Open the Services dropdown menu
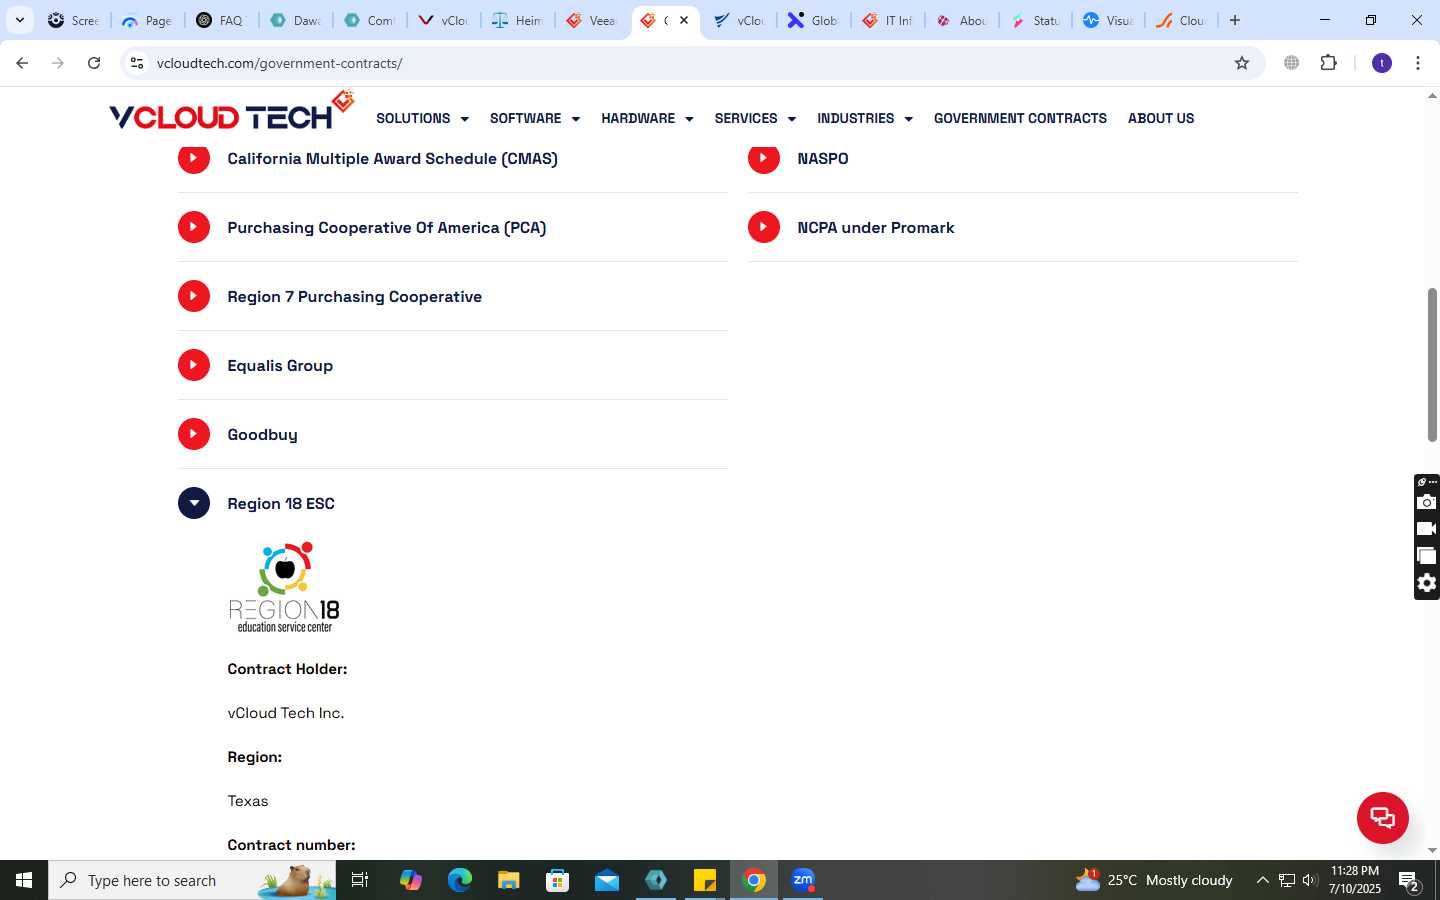Screen dimensions: 1440x900 click(x=755, y=118)
